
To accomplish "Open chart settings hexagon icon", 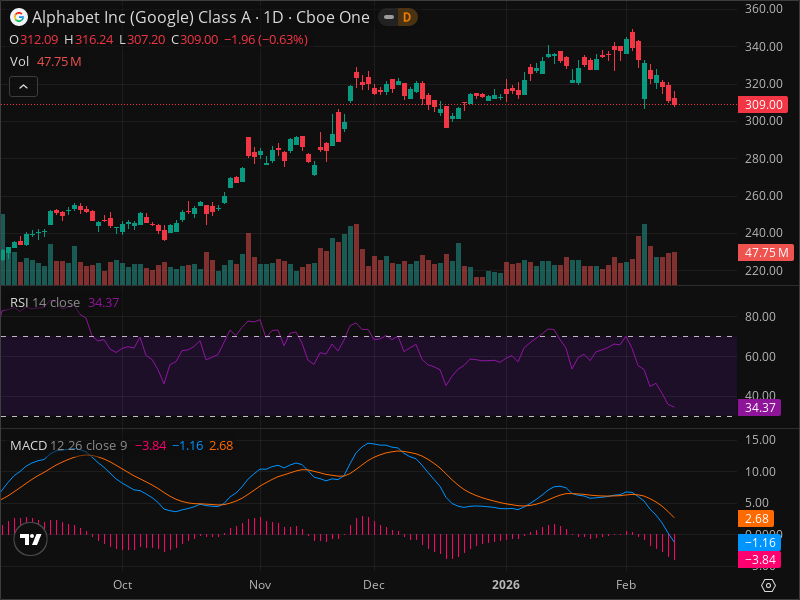I will tap(768, 585).
